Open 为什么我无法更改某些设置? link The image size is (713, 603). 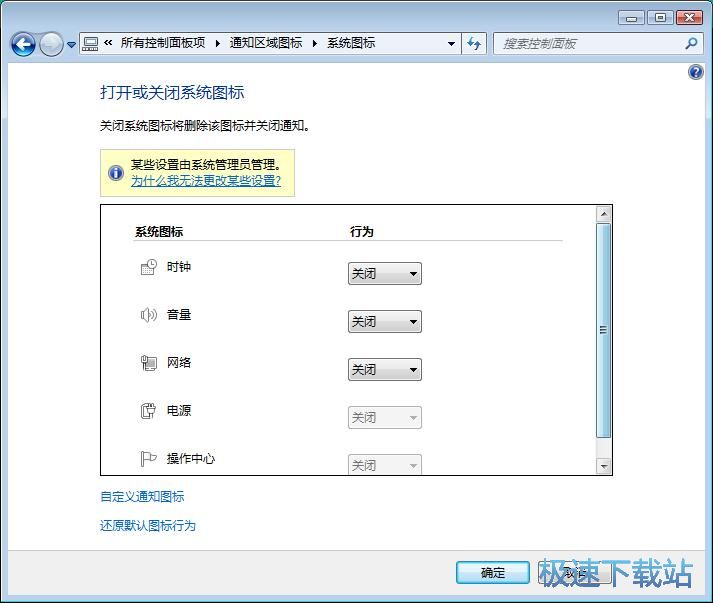pos(206,181)
